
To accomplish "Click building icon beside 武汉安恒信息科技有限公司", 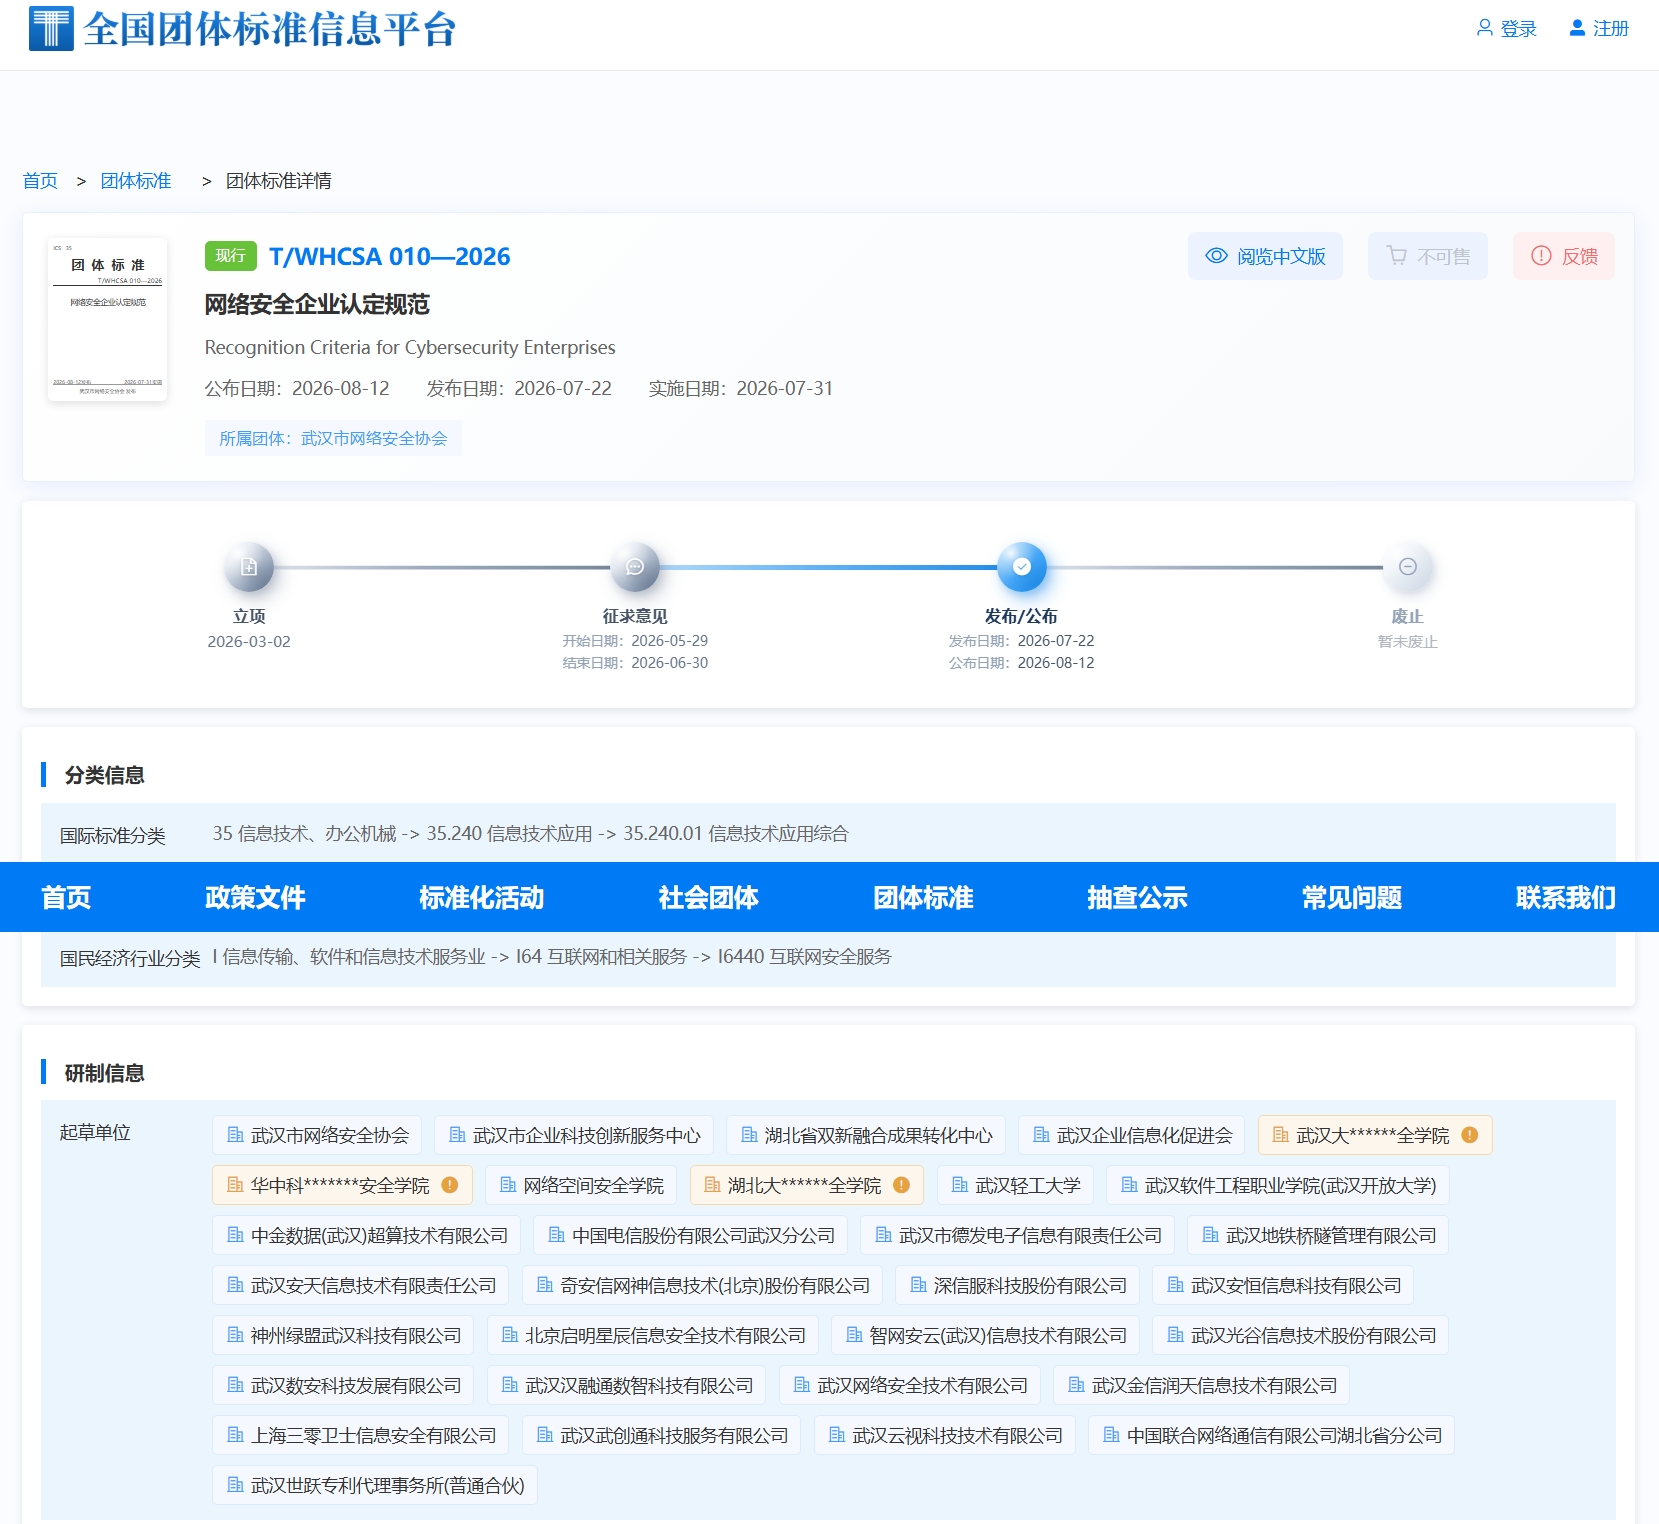I will point(1176,1285).
